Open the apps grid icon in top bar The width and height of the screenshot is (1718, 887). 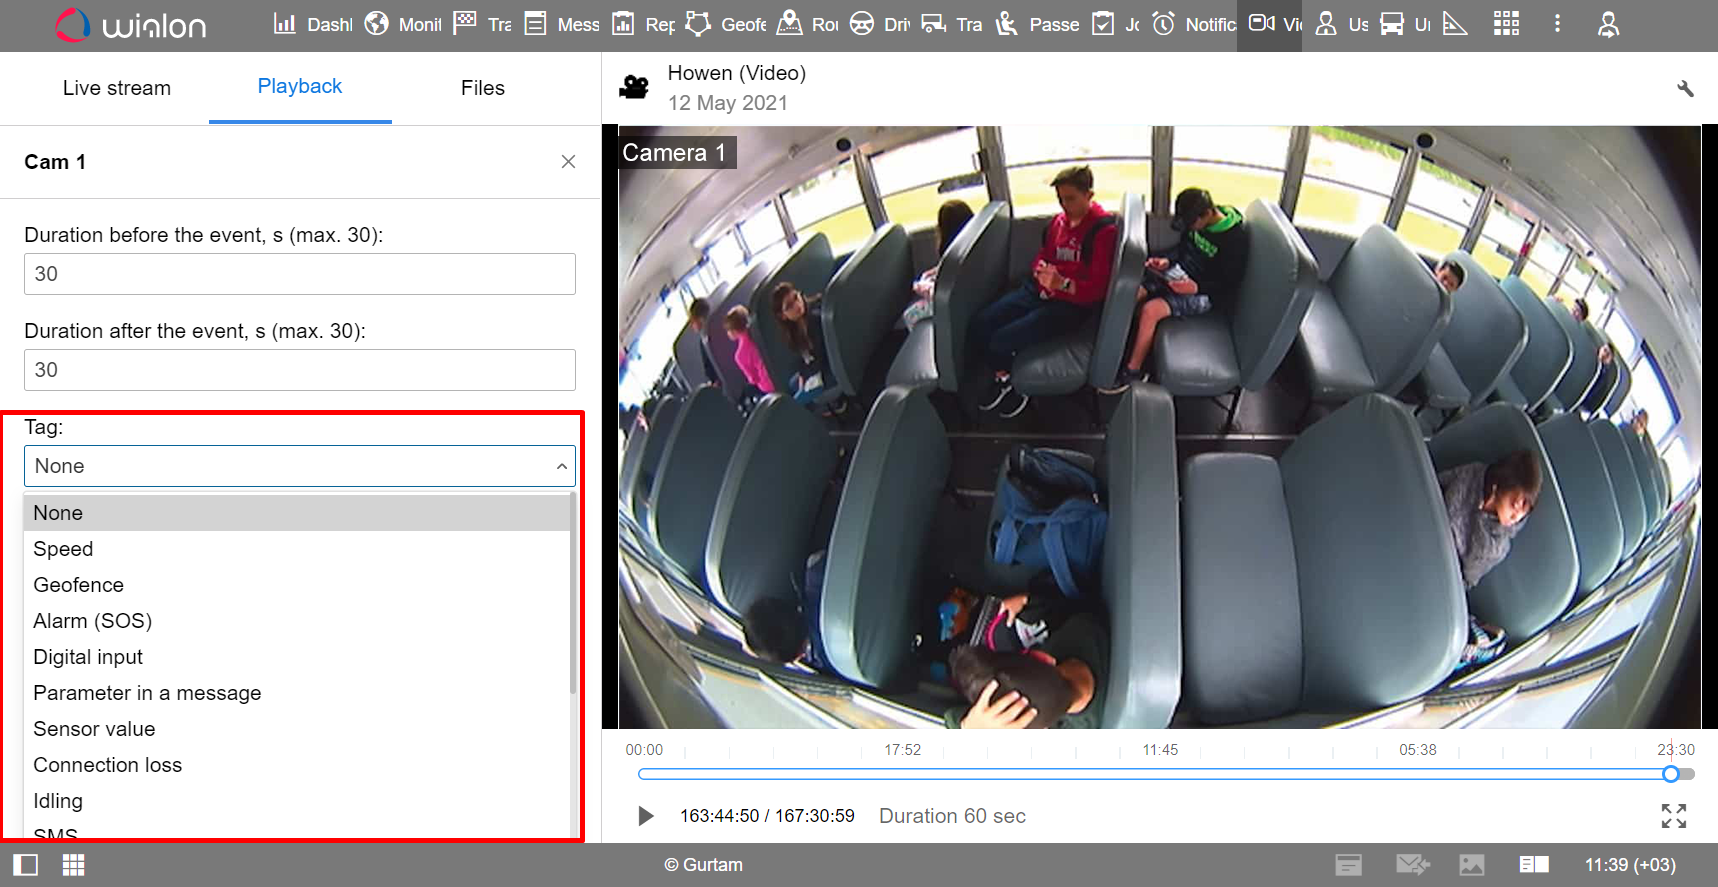tap(1506, 24)
